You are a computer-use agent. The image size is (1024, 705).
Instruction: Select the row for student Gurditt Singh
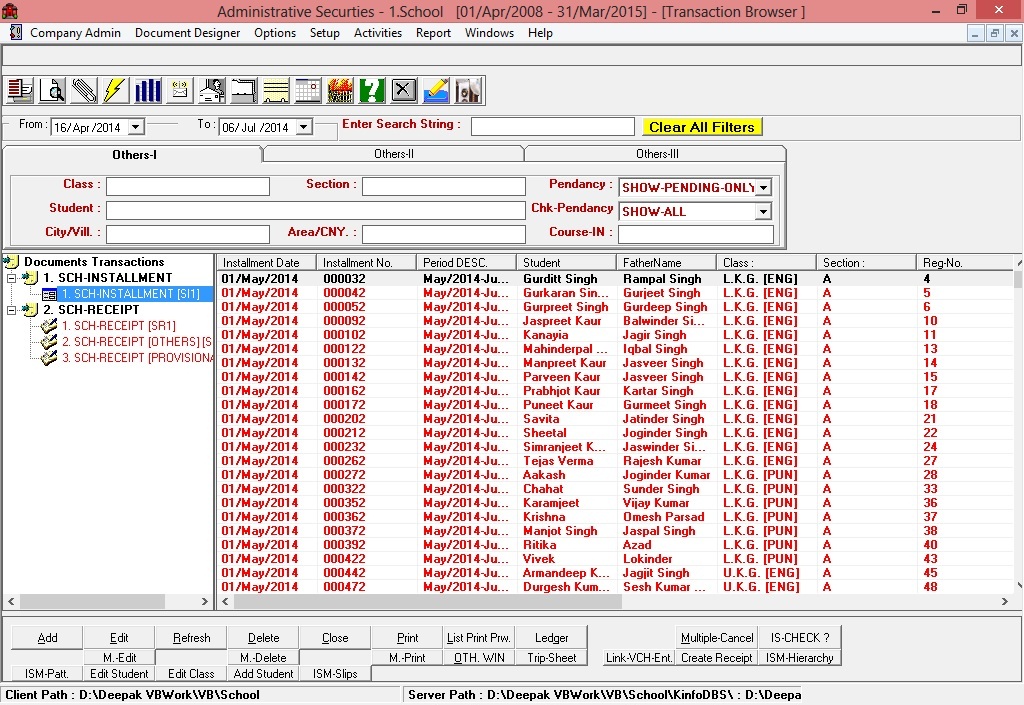pyautogui.click(x=615, y=279)
